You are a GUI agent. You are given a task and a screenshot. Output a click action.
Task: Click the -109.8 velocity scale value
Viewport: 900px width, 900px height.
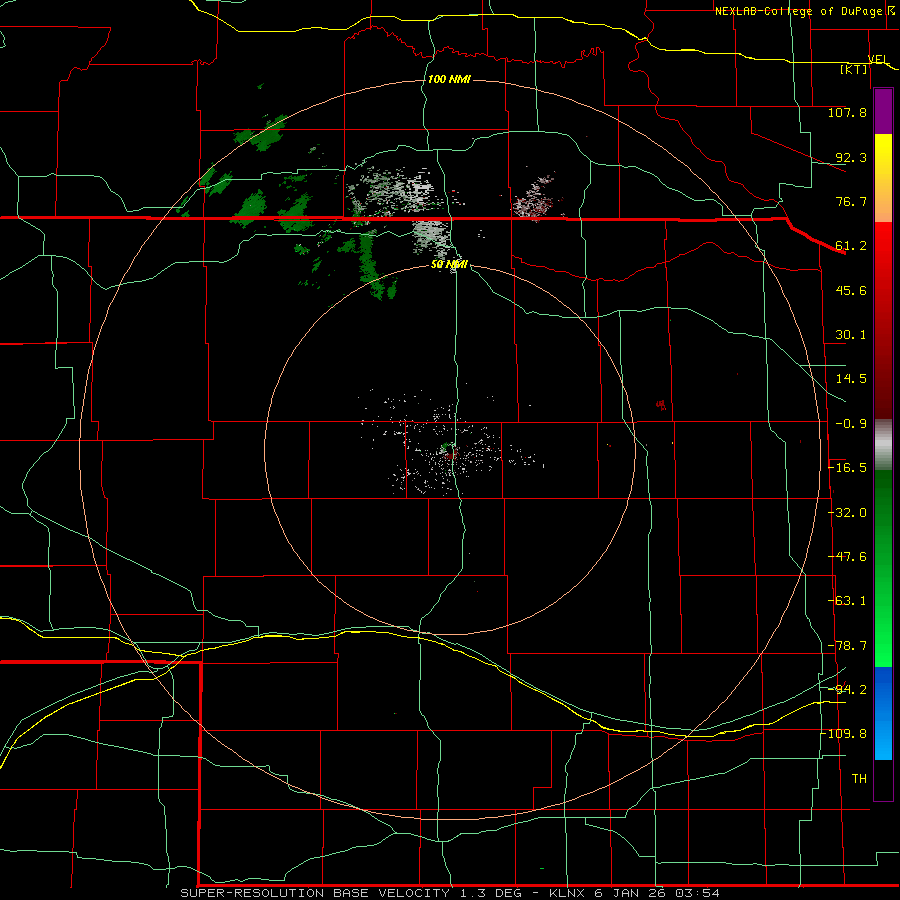845,734
